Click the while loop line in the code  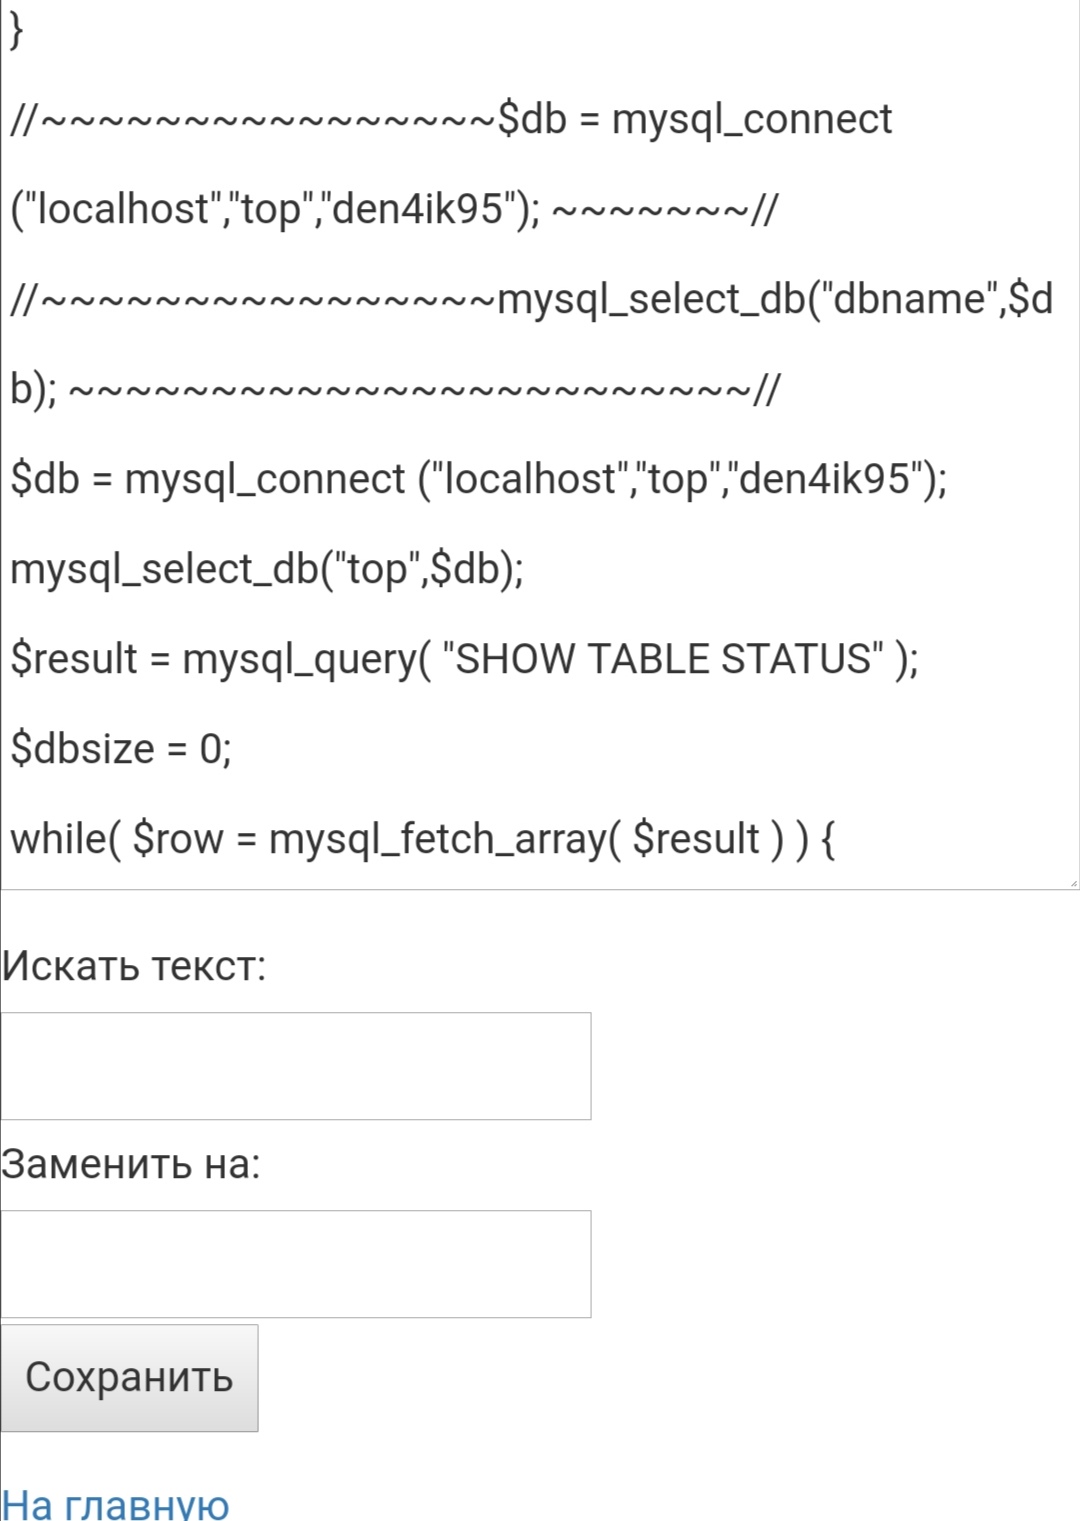(422, 839)
